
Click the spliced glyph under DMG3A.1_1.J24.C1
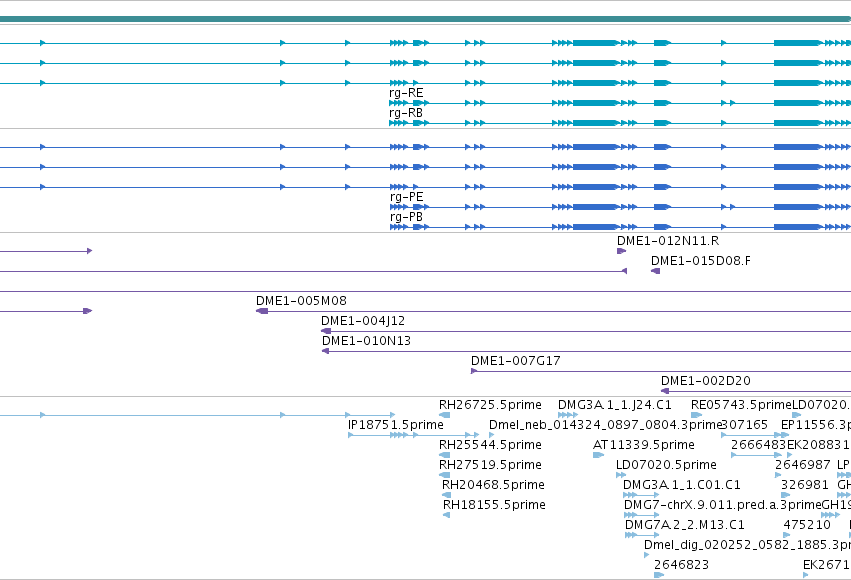(568, 415)
